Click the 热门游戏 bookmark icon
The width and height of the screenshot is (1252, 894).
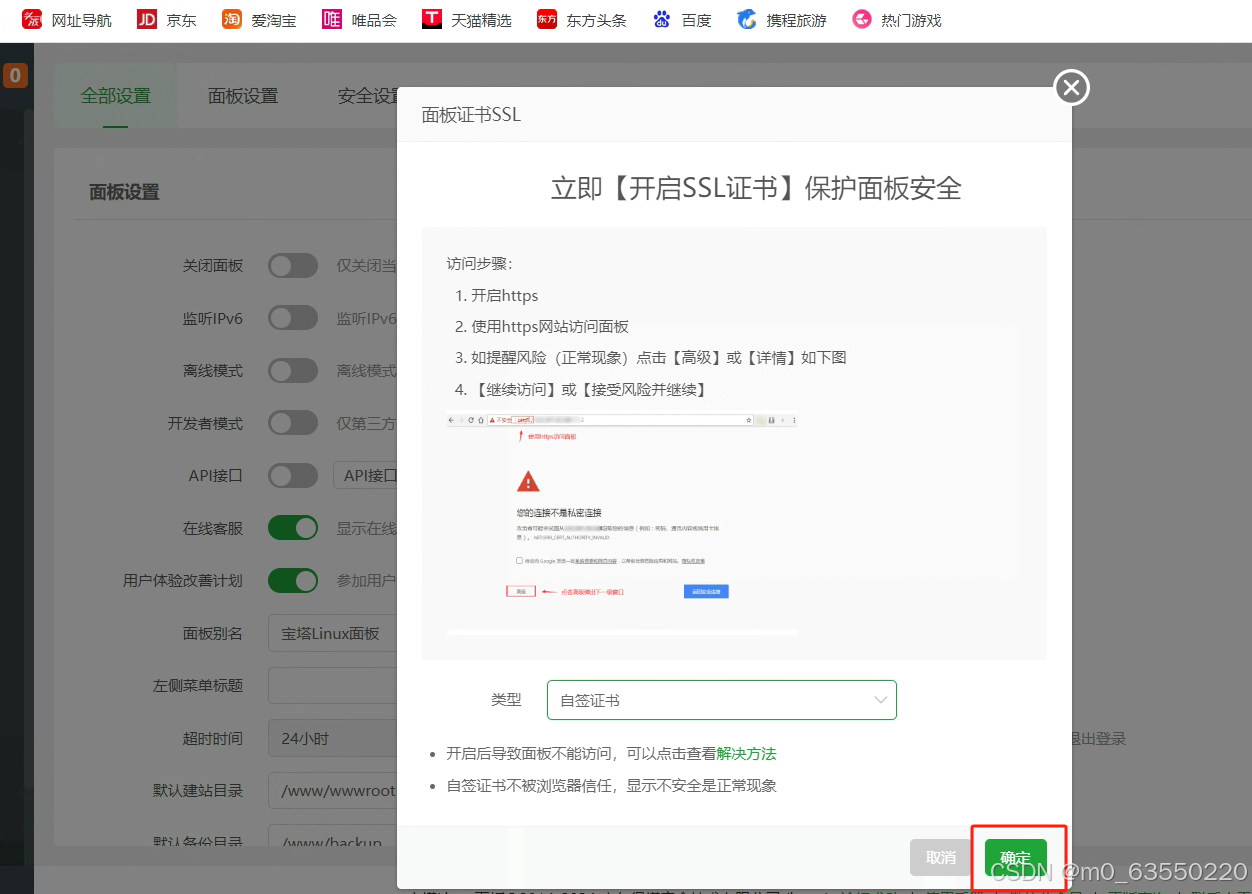pyautogui.click(x=862, y=20)
